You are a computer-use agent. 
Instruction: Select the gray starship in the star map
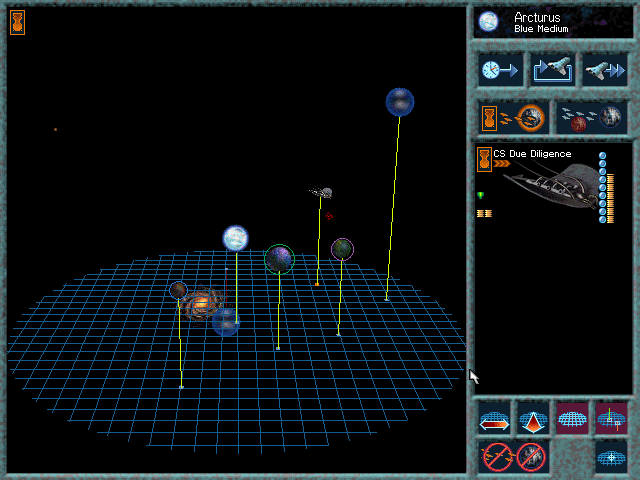(321, 192)
